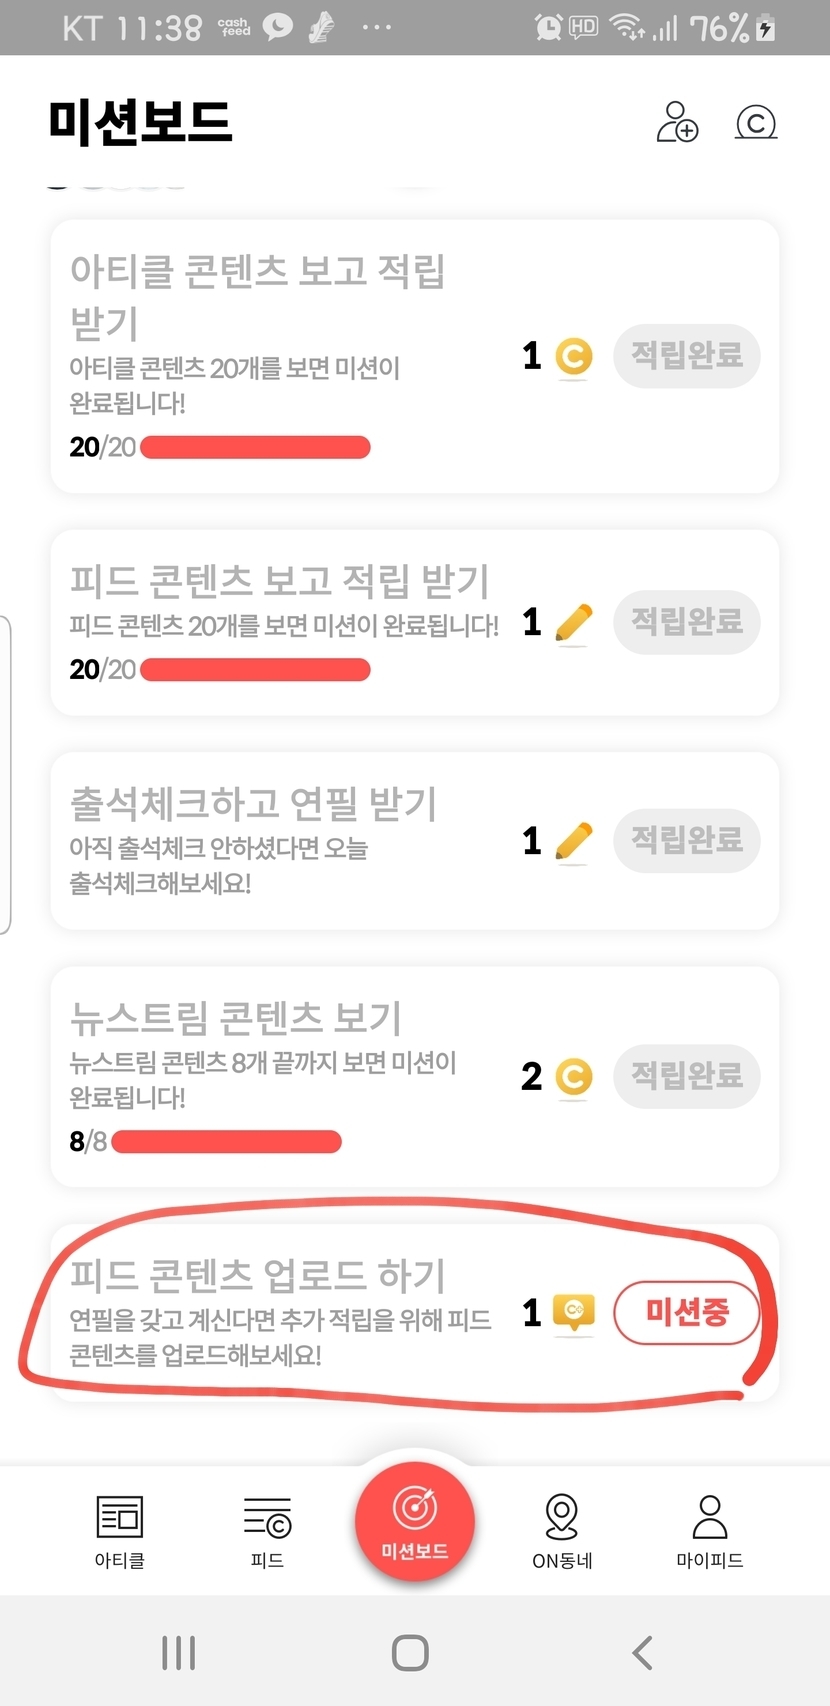
Task: Tap 적립완료 button on attendance check mission
Action: 687,840
